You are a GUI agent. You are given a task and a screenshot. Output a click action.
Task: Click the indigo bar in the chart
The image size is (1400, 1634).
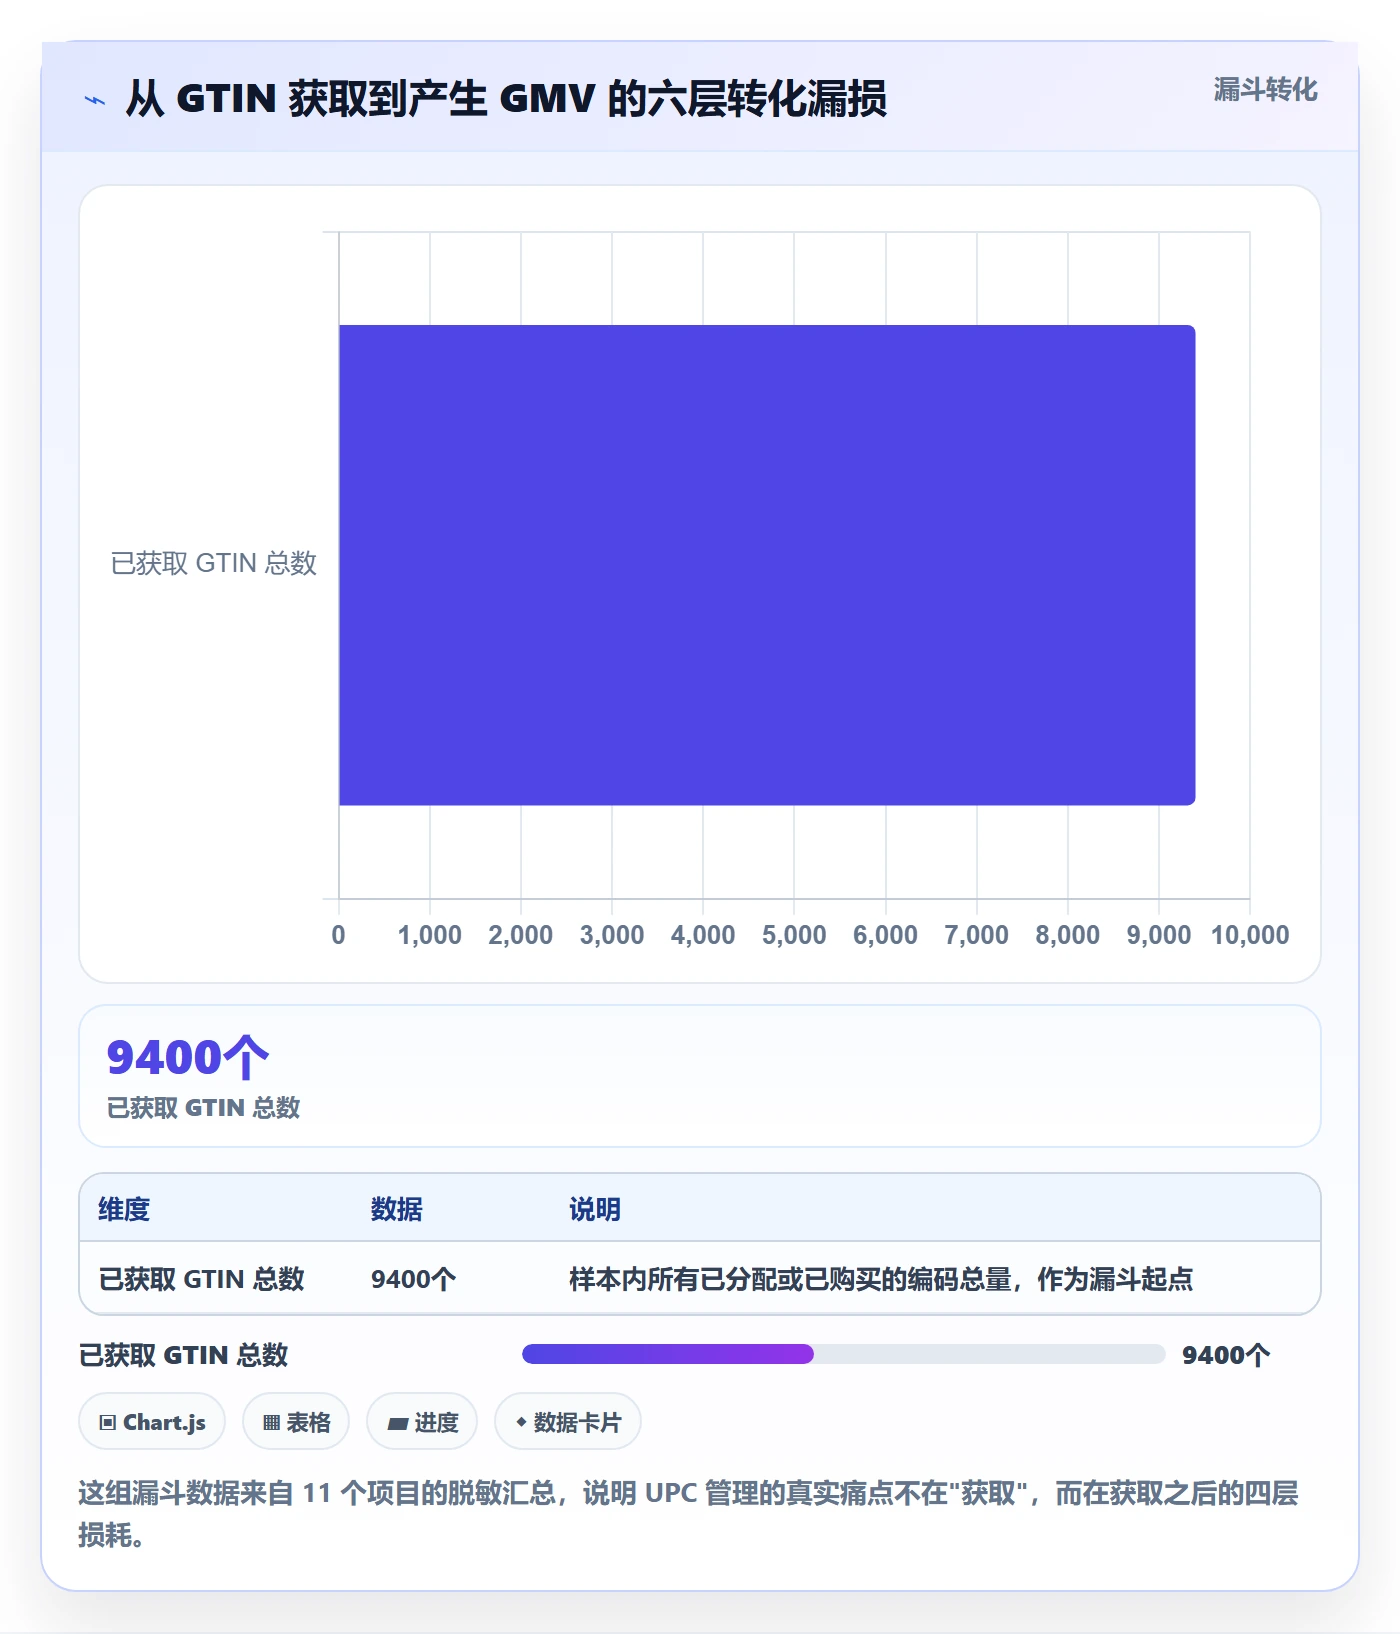tap(767, 565)
